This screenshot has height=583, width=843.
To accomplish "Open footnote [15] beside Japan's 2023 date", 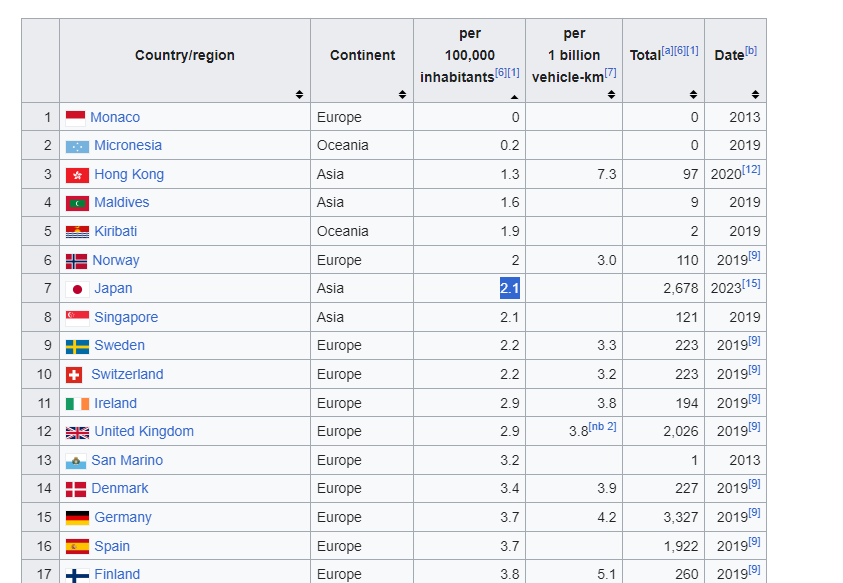I will pos(751,283).
